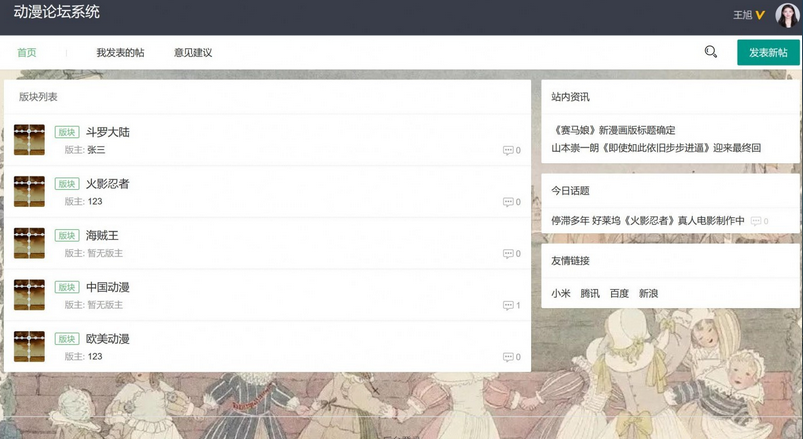Click the 版块 tag next to 欧美动漫

coord(67,339)
